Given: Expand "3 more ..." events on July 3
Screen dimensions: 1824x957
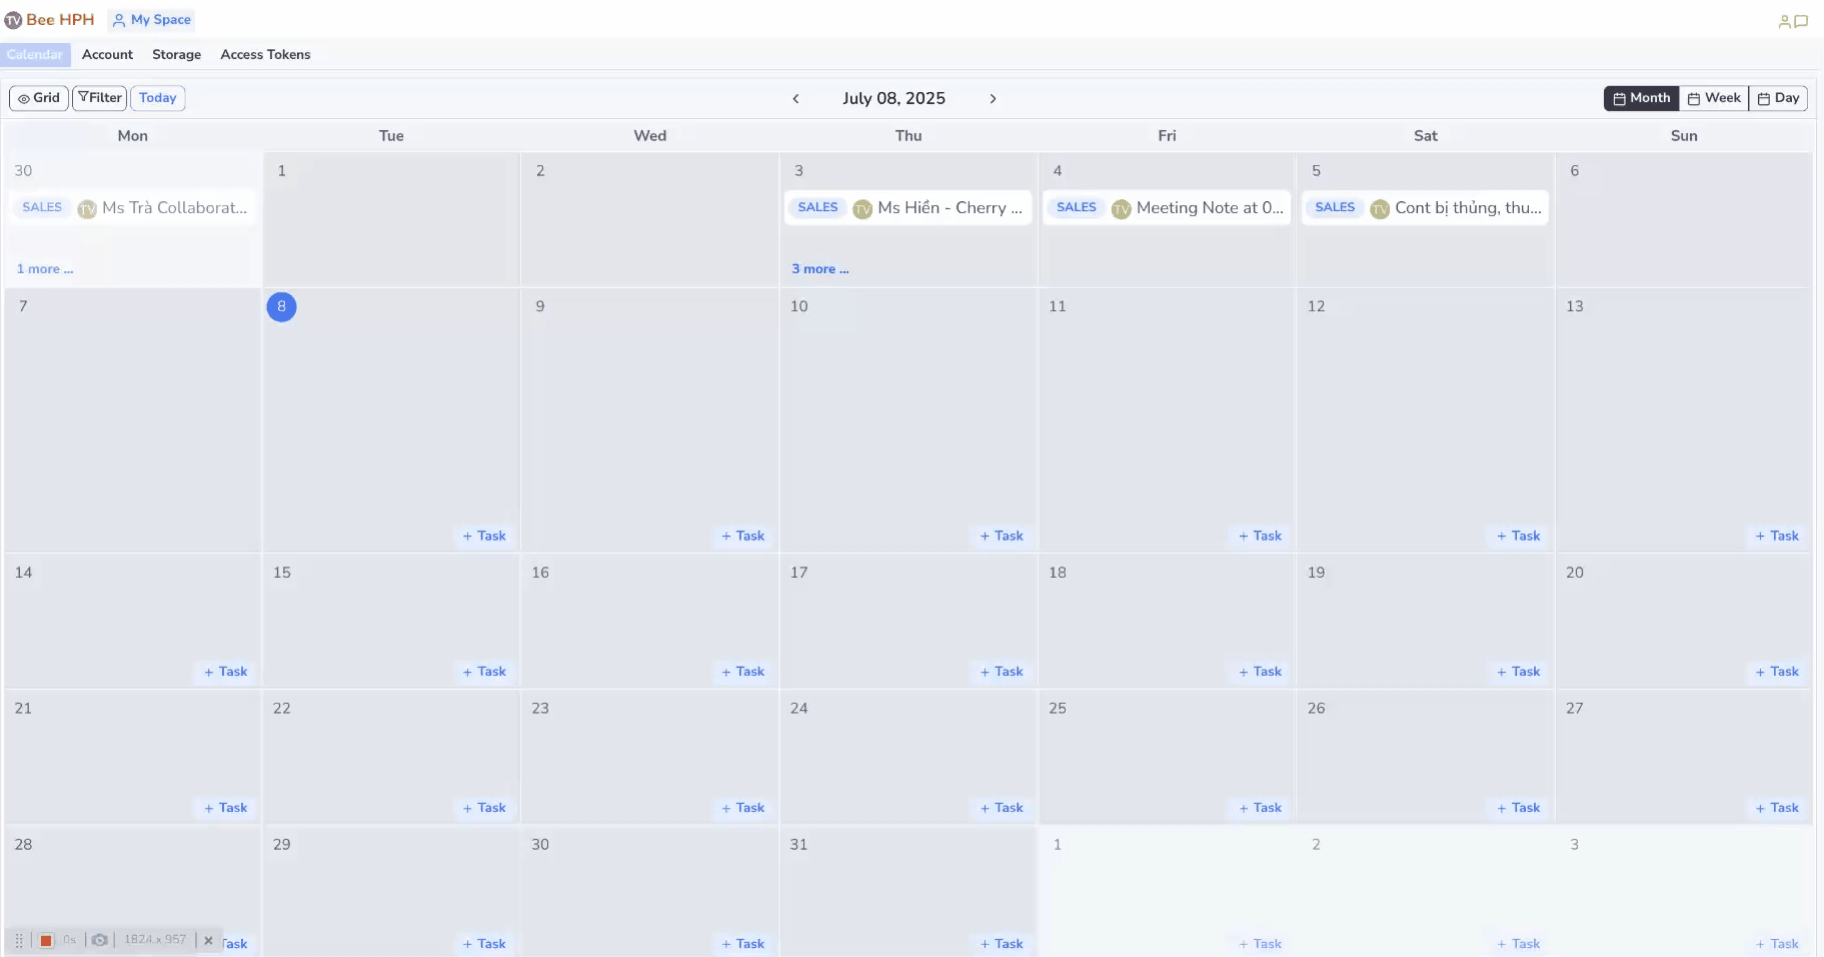Looking at the screenshot, I should [x=820, y=269].
